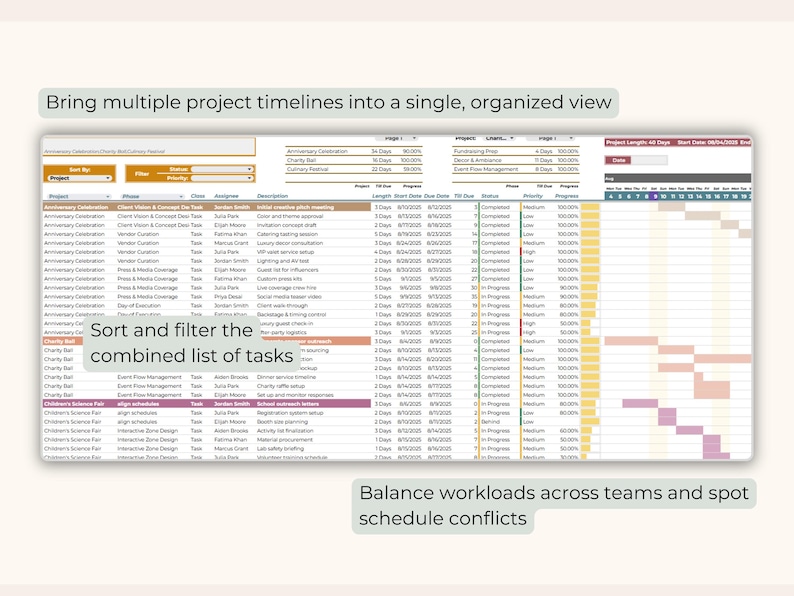Click the Priority column header
The width and height of the screenshot is (794, 596).
(x=533, y=196)
